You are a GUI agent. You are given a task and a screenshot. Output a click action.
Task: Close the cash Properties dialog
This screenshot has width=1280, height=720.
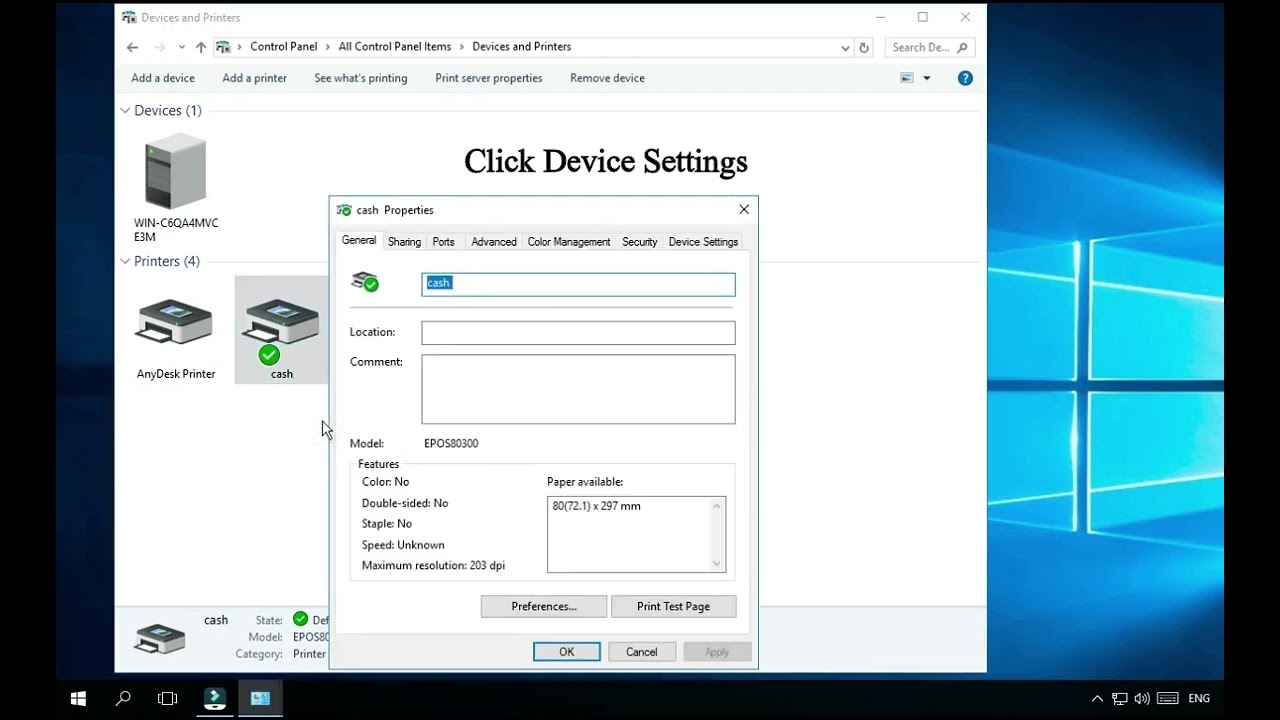pyautogui.click(x=744, y=210)
